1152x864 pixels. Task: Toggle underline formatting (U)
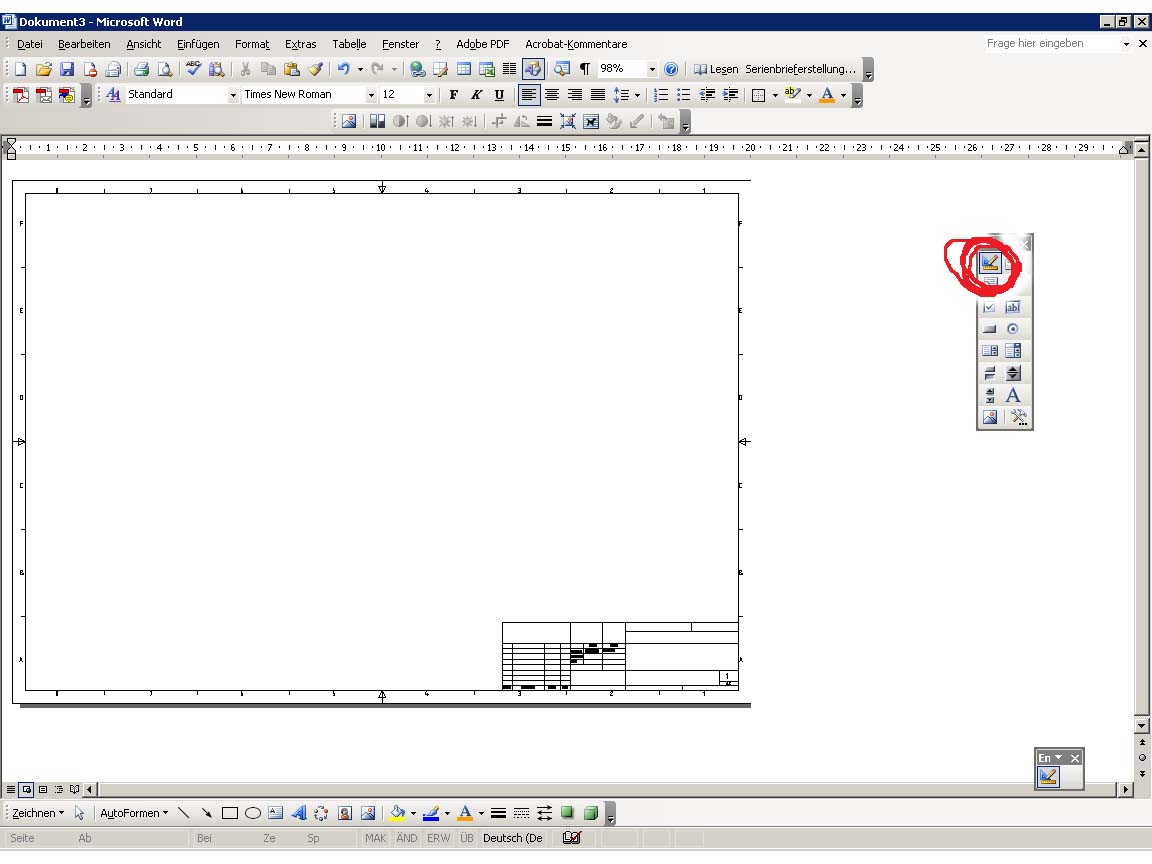coord(499,95)
